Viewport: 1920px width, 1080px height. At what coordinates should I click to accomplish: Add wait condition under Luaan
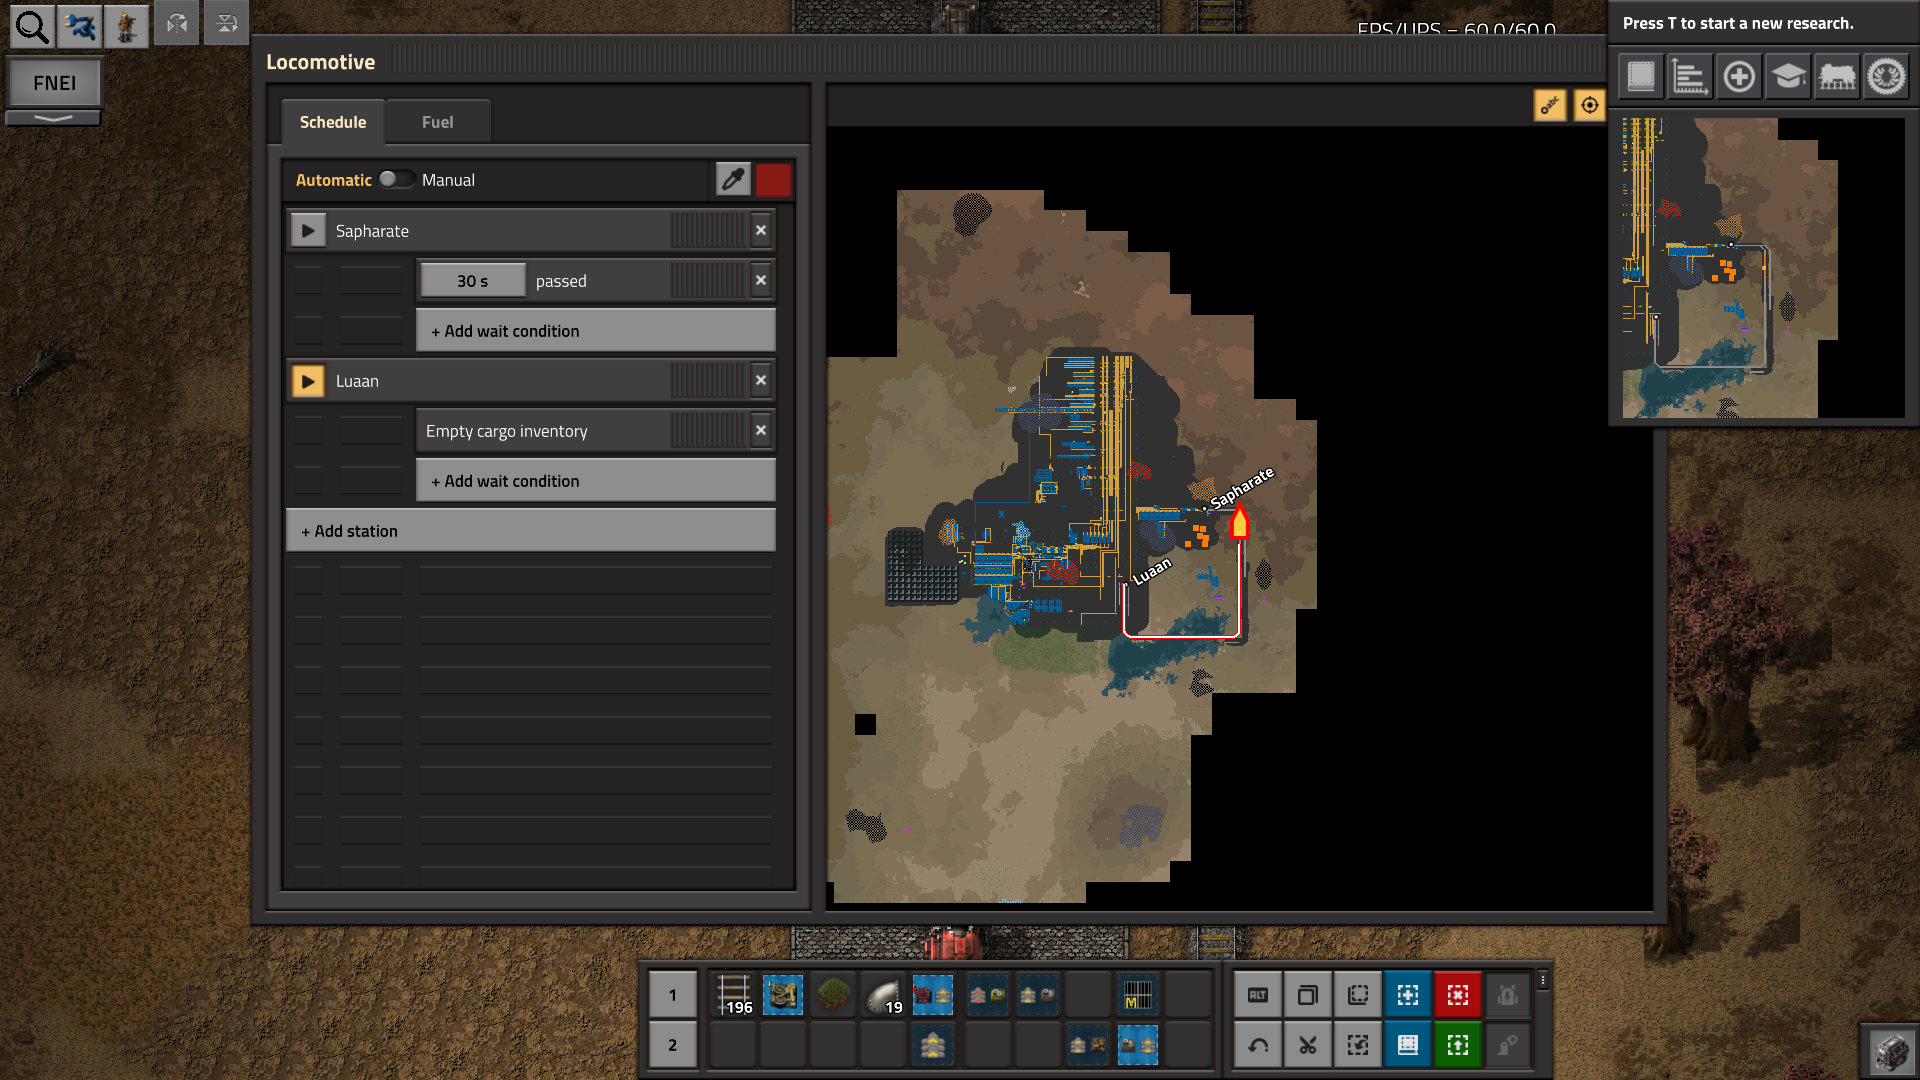(x=596, y=481)
